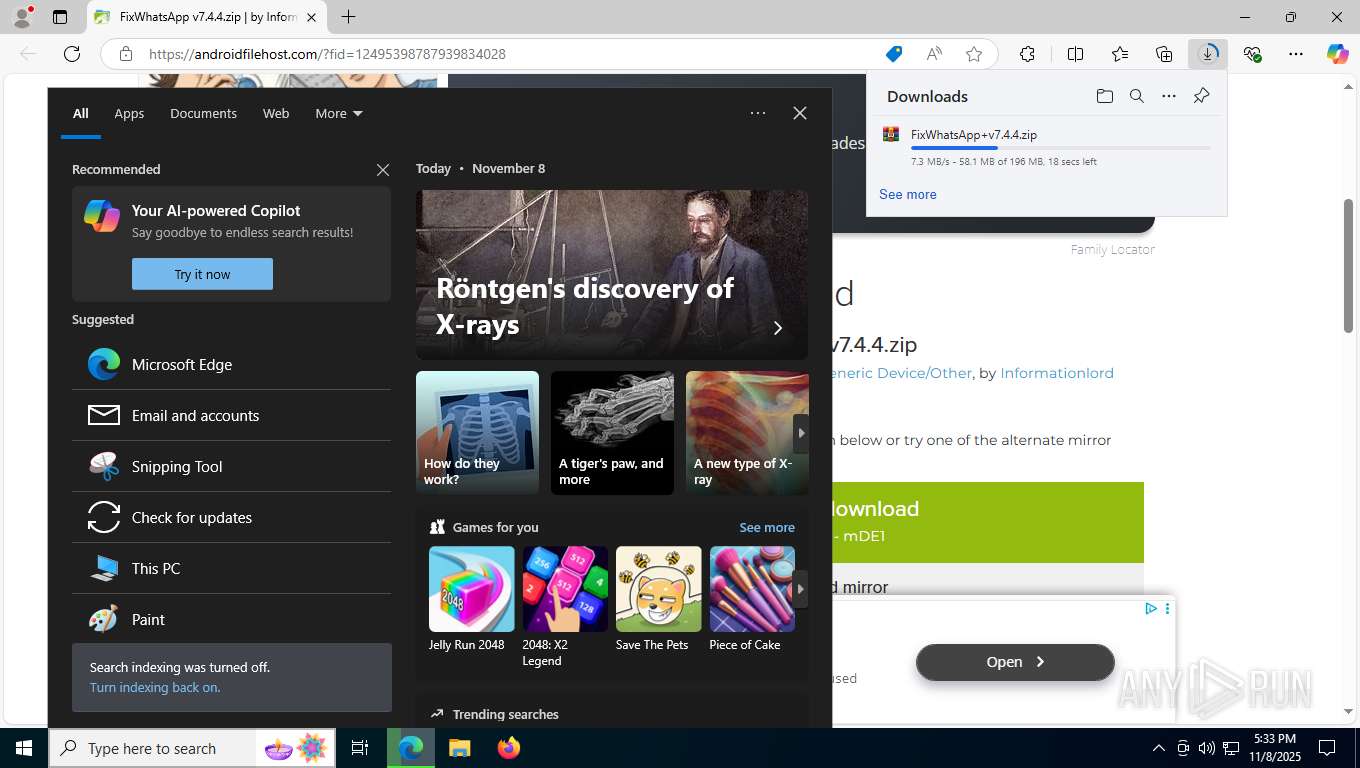Open the shopping price tag icon
1360x768 pixels.
click(x=894, y=54)
